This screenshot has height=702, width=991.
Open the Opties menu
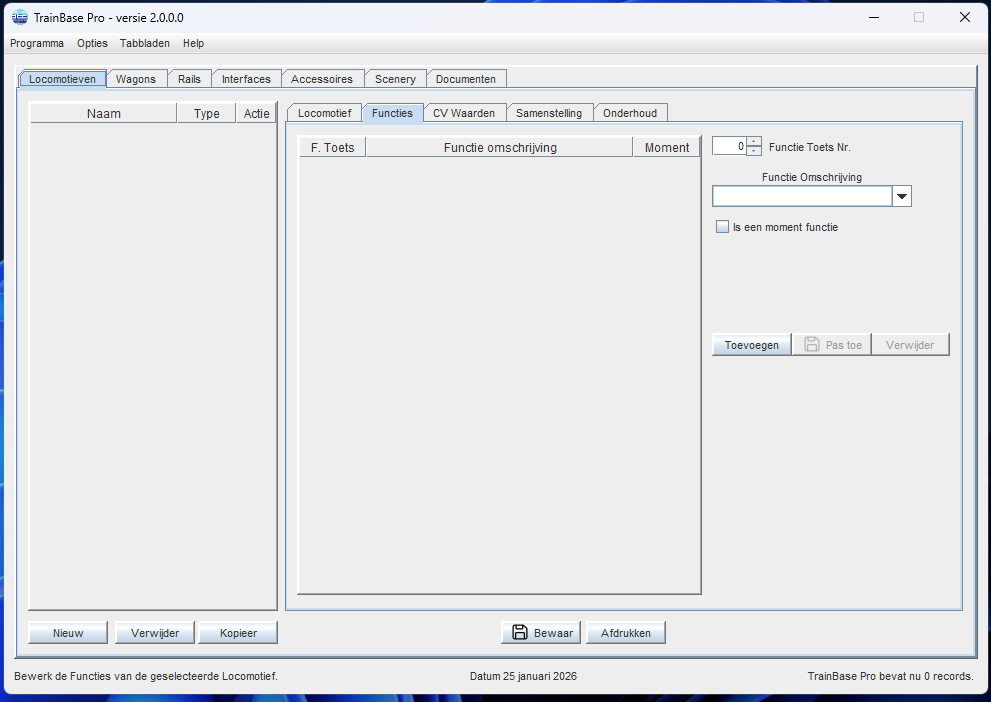click(x=92, y=43)
